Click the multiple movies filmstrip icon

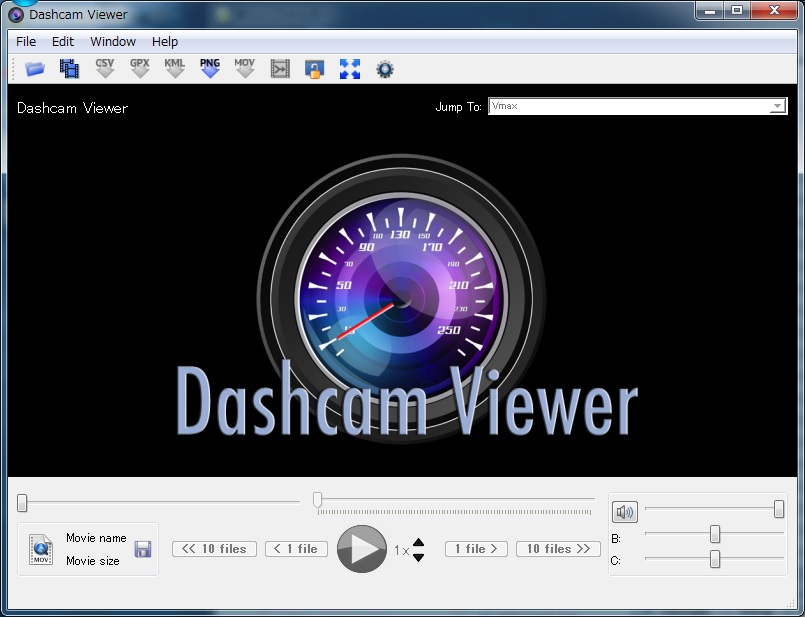click(x=69, y=69)
